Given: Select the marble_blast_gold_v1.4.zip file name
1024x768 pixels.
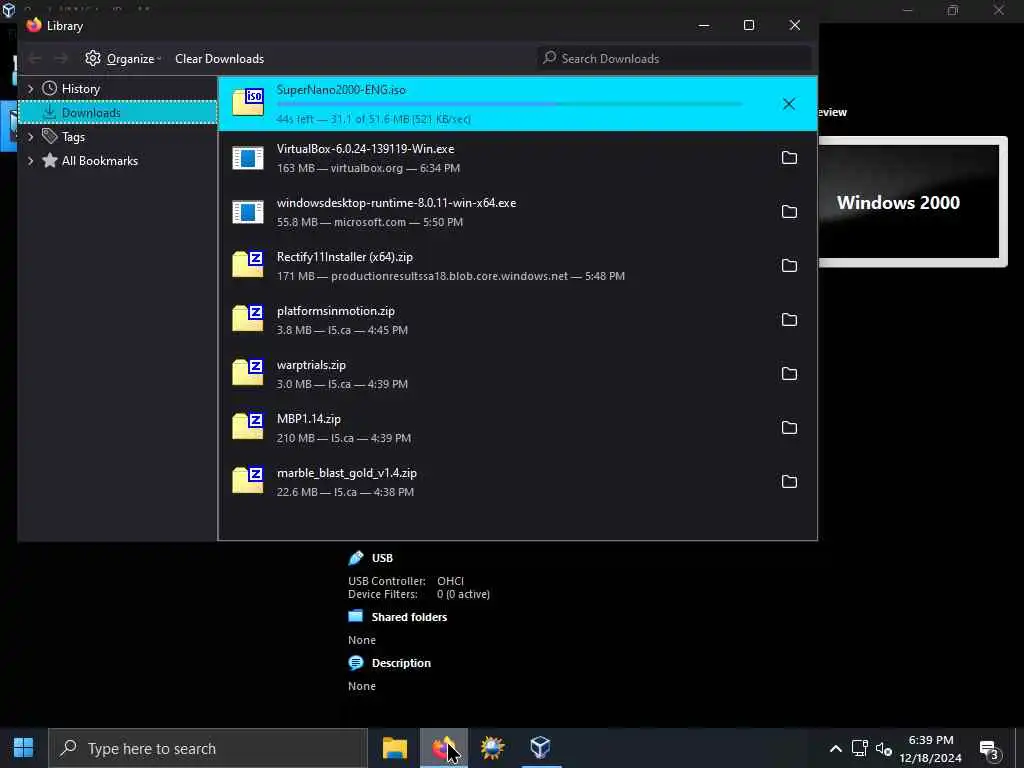Looking at the screenshot, I should click(346, 473).
